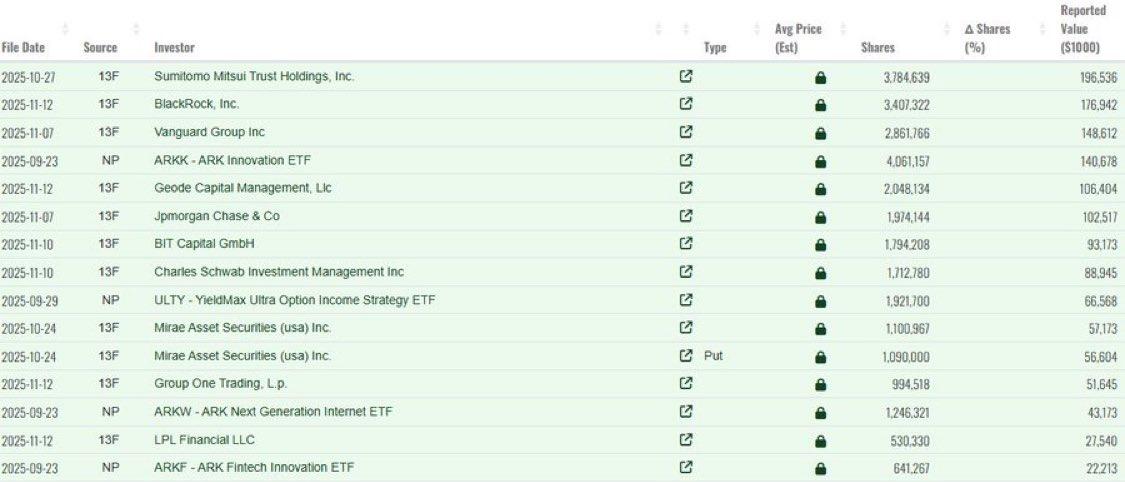Click lock icon in Group One Trading row
Image resolution: width=1125 pixels, height=482 pixels.
point(820,384)
